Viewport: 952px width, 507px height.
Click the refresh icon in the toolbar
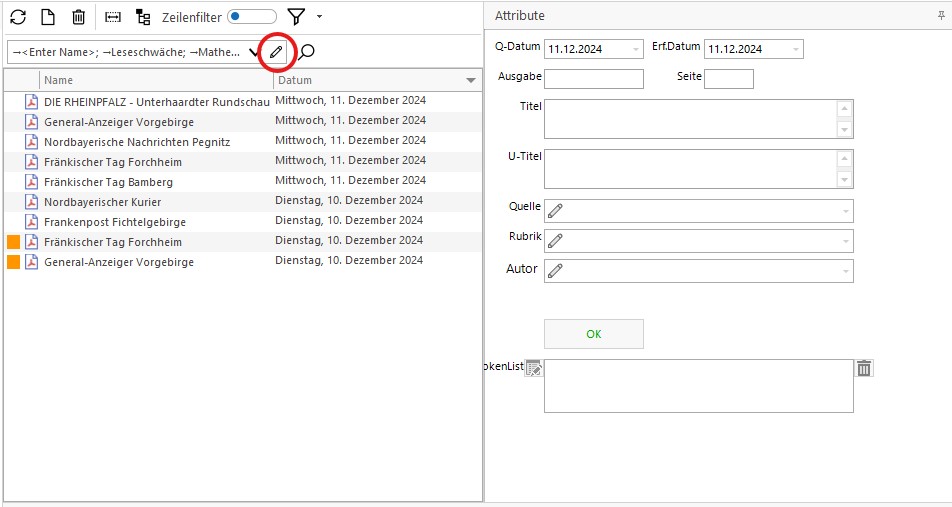coord(18,17)
